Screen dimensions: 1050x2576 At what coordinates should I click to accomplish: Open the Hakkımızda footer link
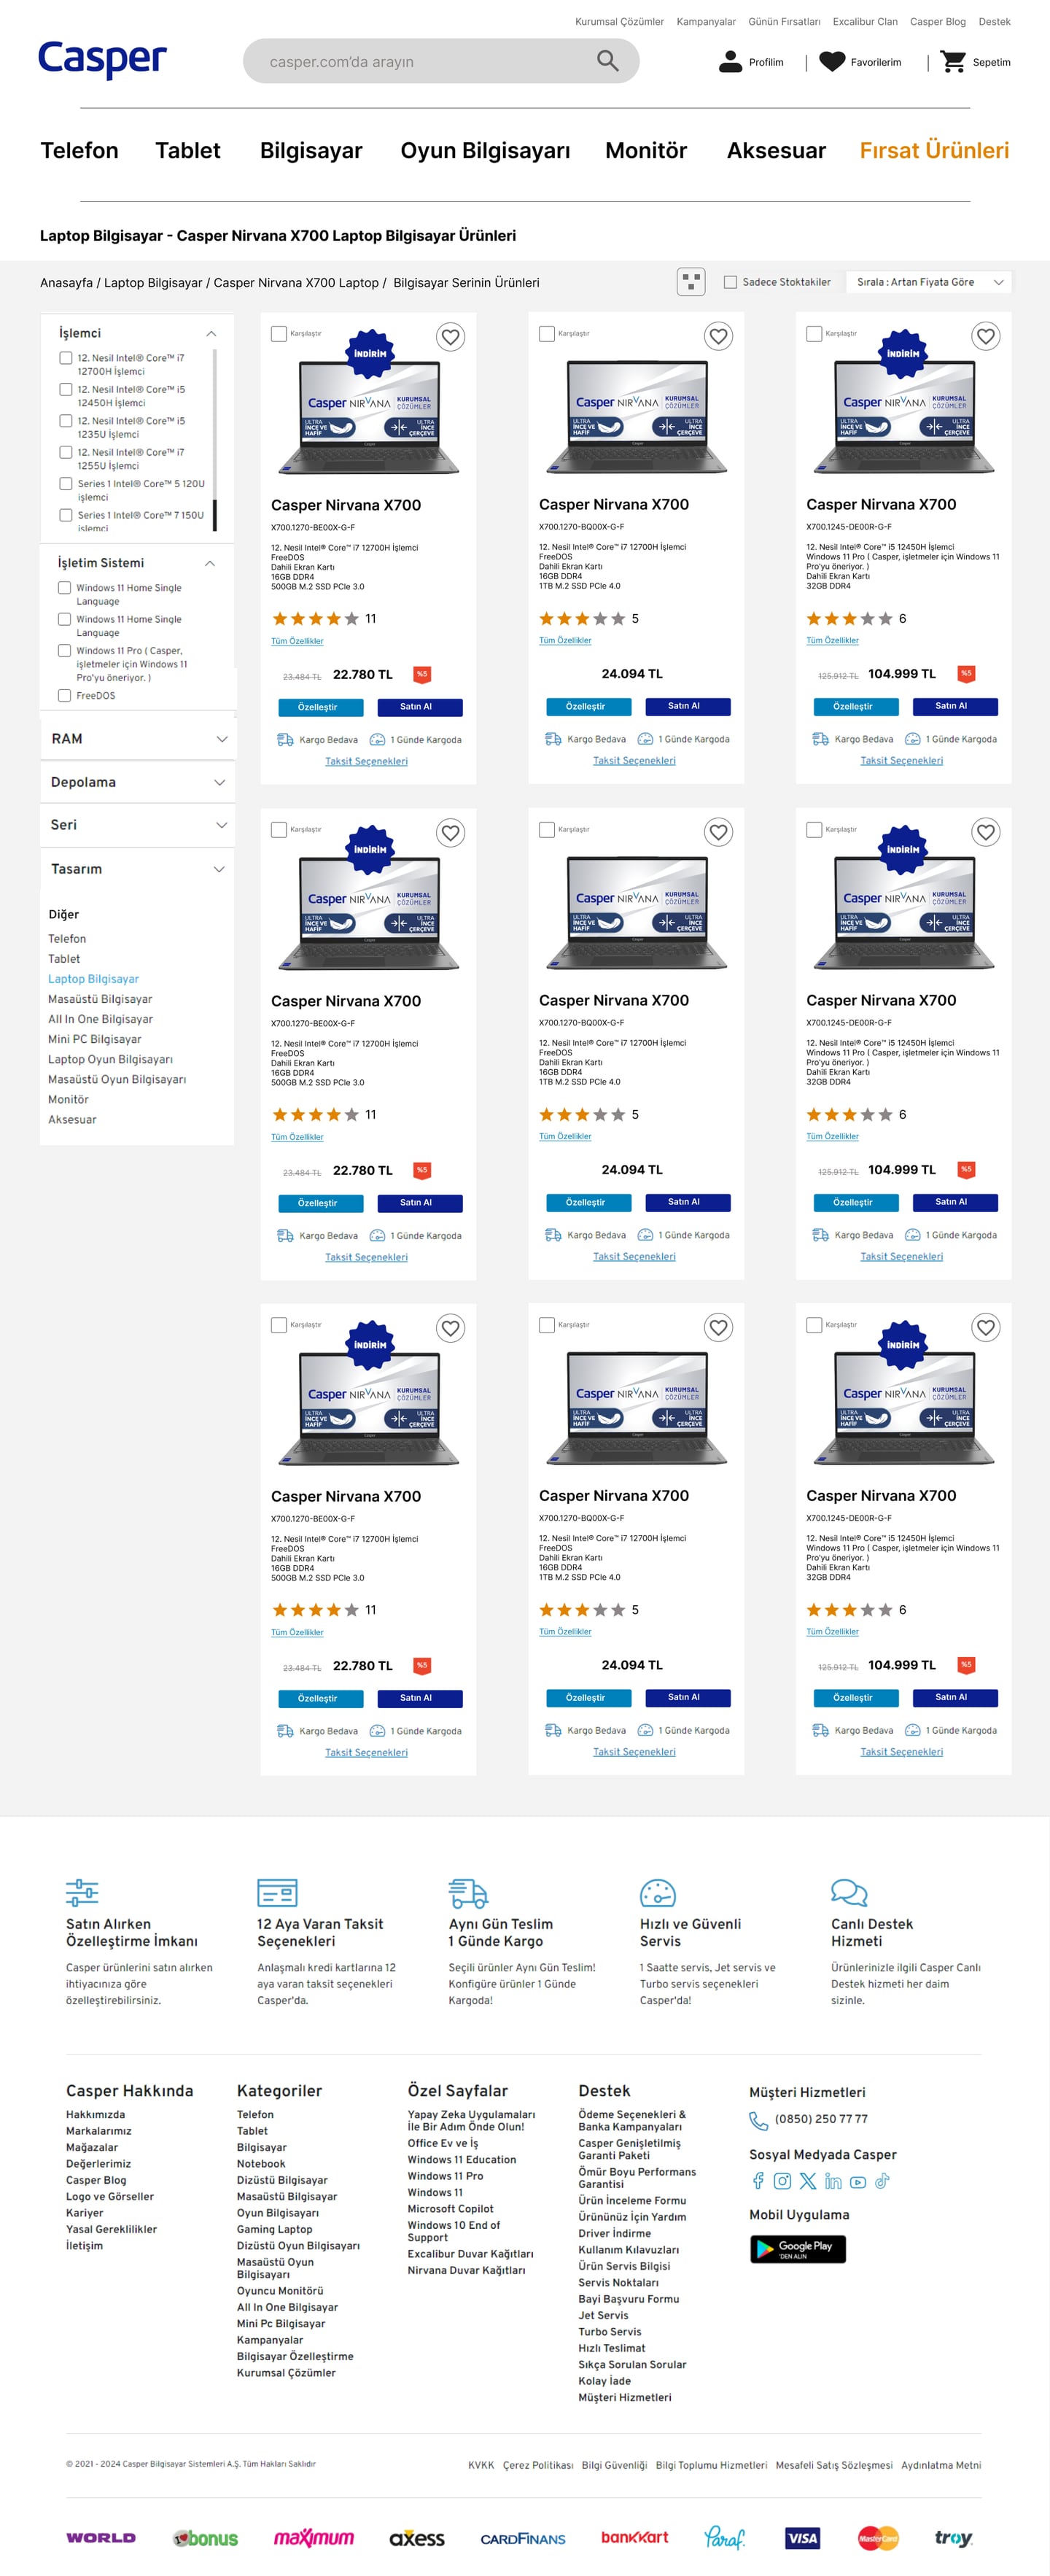(95, 2114)
